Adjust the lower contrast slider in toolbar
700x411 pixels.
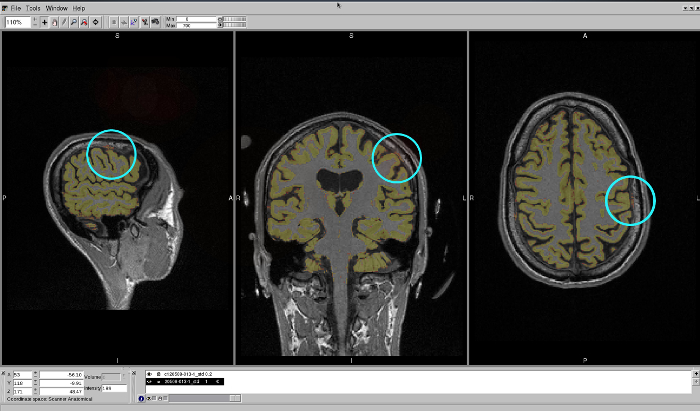click(234, 25)
